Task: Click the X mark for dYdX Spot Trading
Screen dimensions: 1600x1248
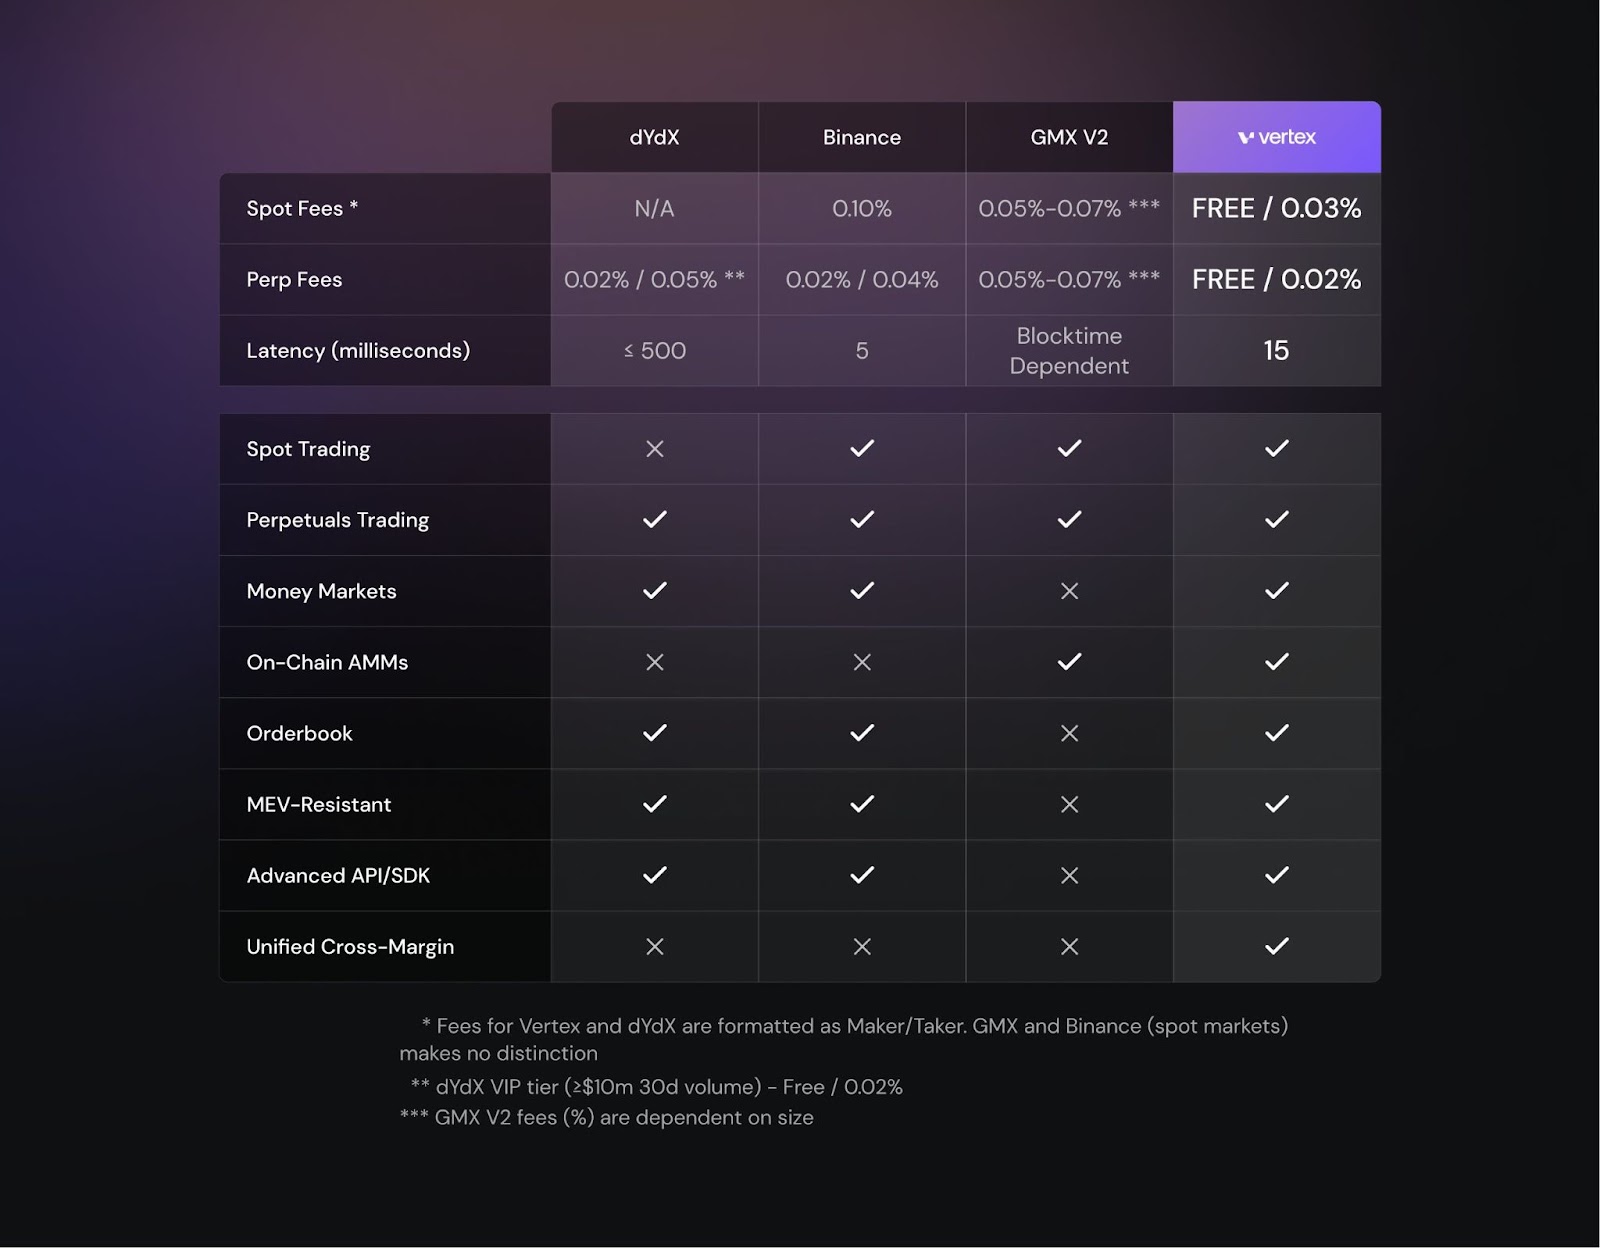Action: click(x=655, y=449)
